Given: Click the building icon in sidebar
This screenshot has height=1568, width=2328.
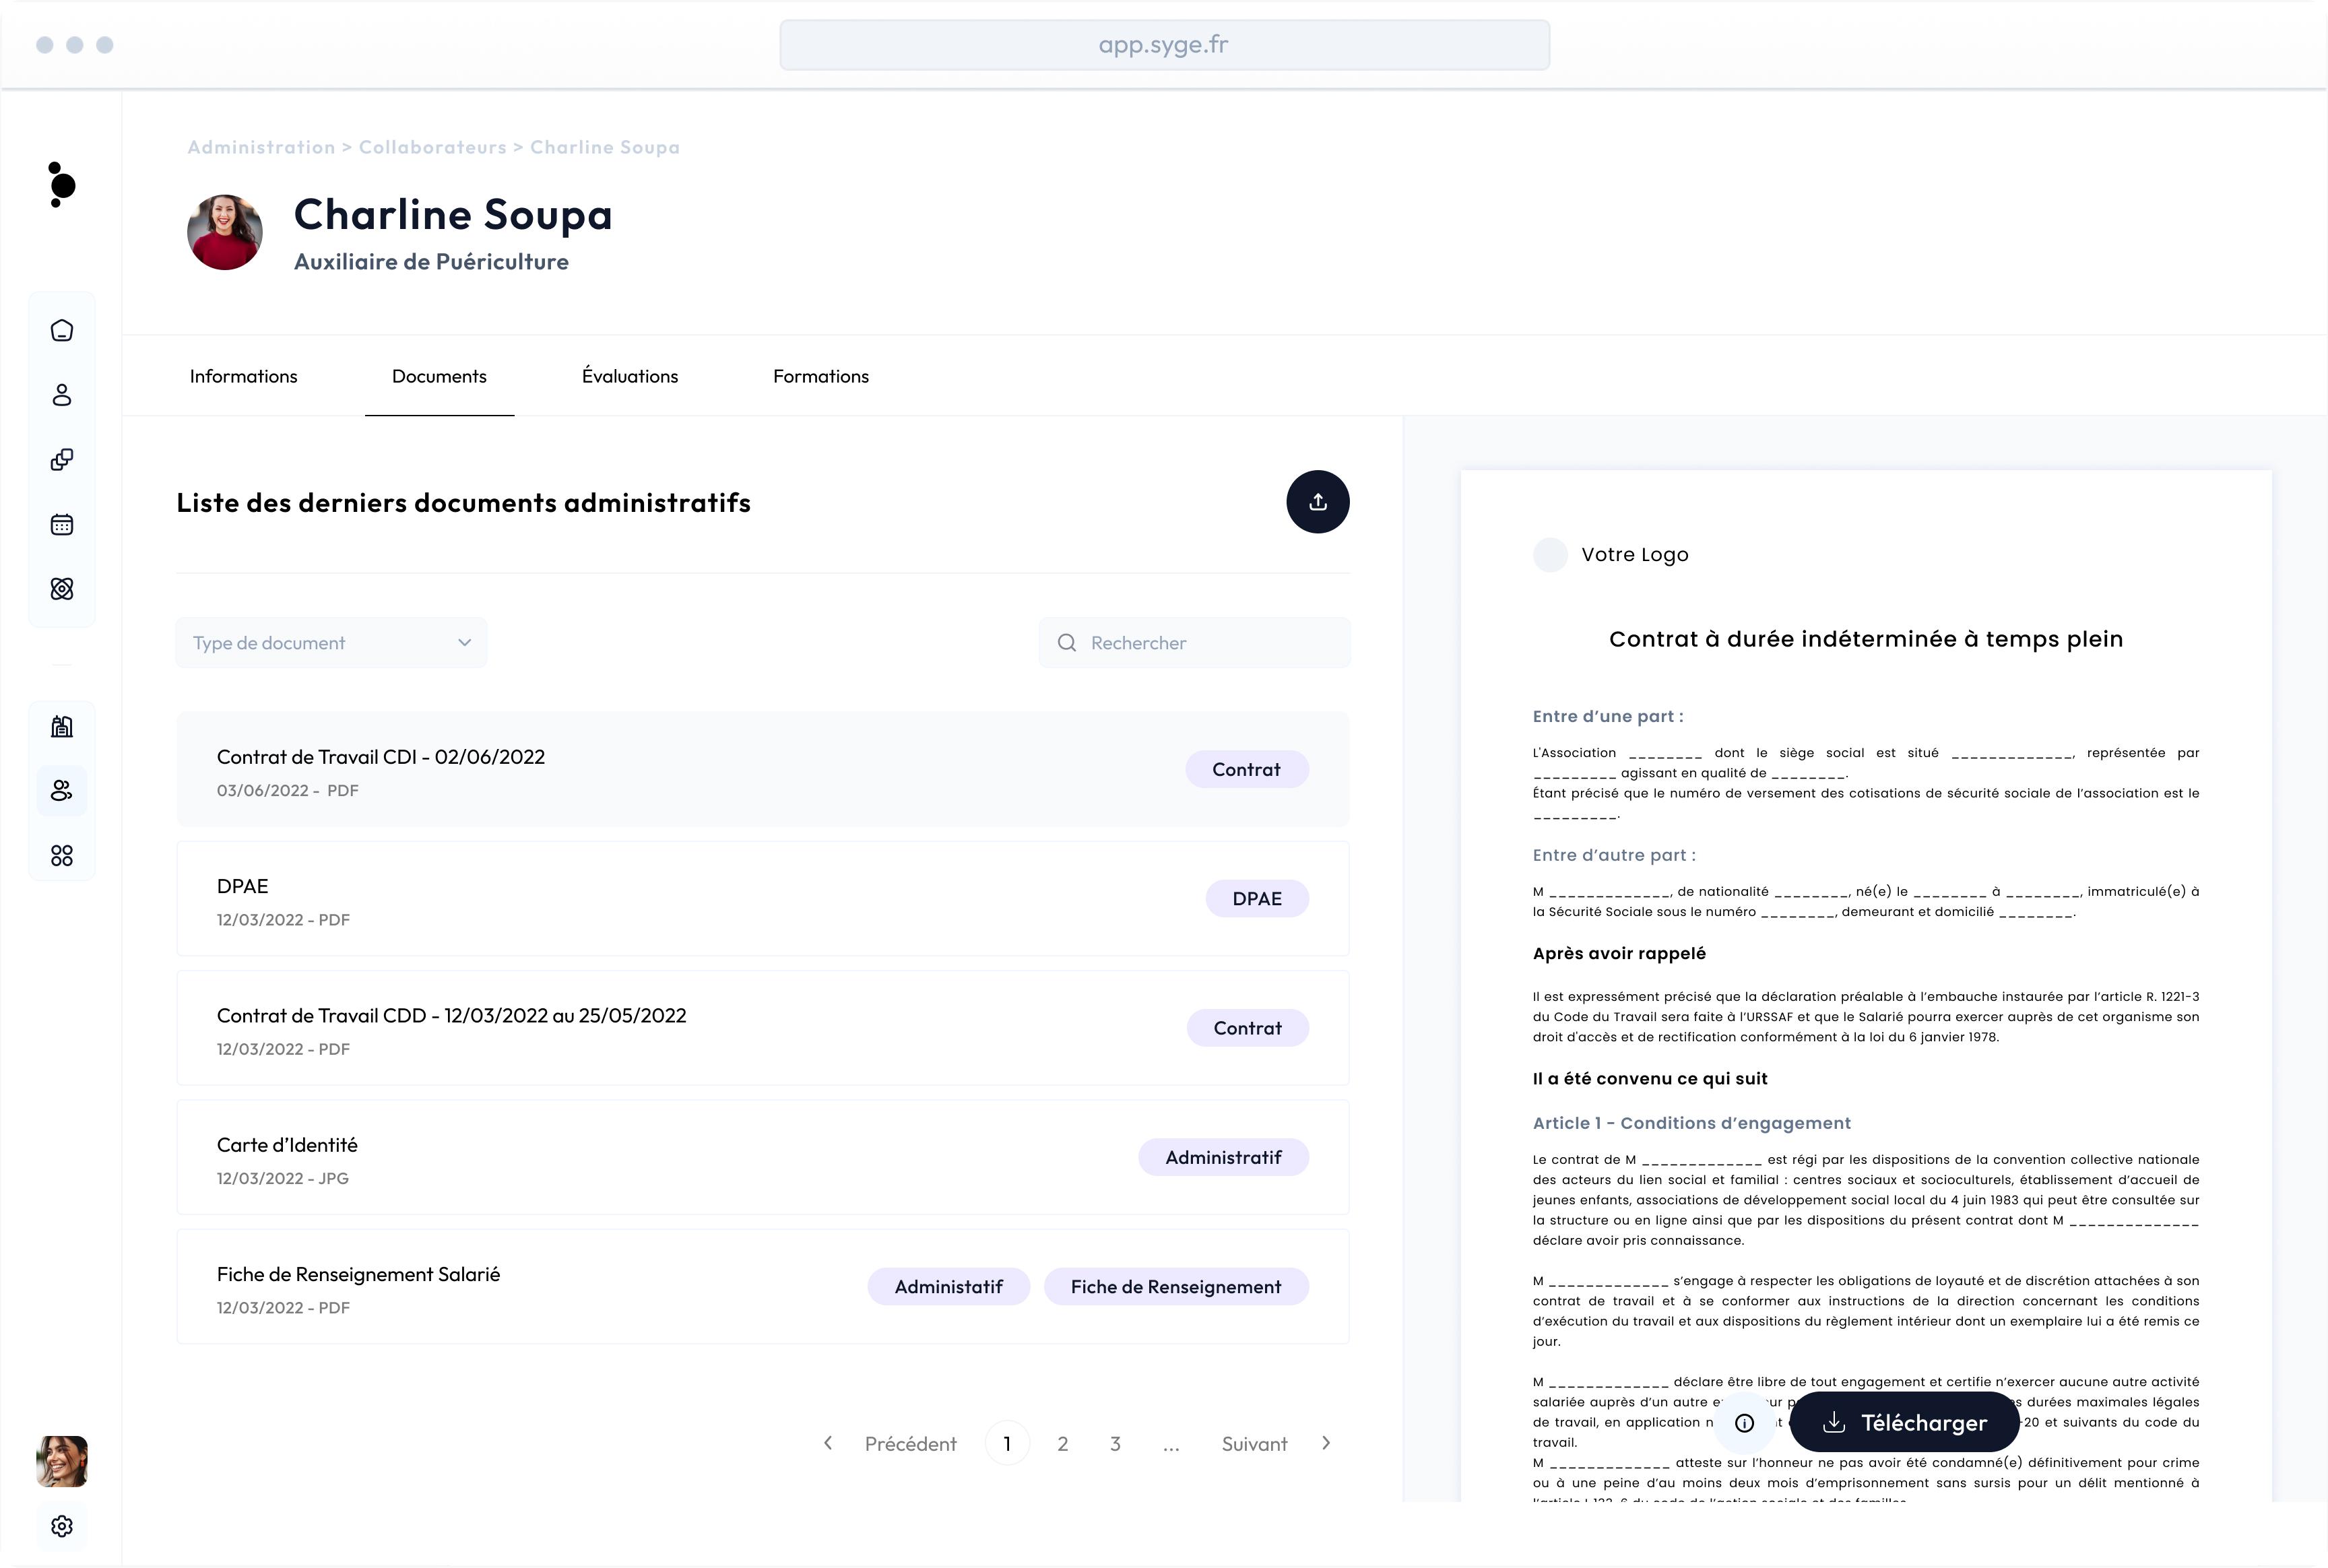Looking at the screenshot, I should 62,727.
